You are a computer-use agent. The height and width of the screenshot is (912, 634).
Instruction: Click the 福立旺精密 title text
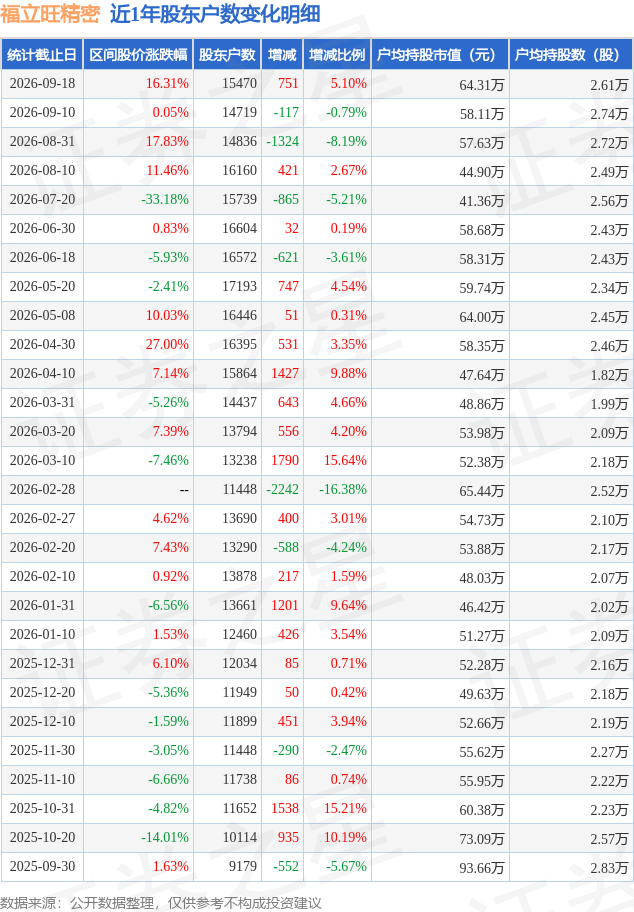[50, 13]
